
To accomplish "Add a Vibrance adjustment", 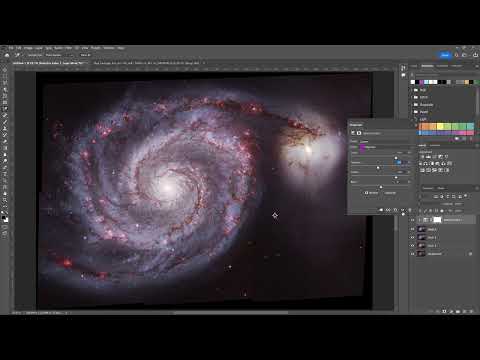I will 446,156.
